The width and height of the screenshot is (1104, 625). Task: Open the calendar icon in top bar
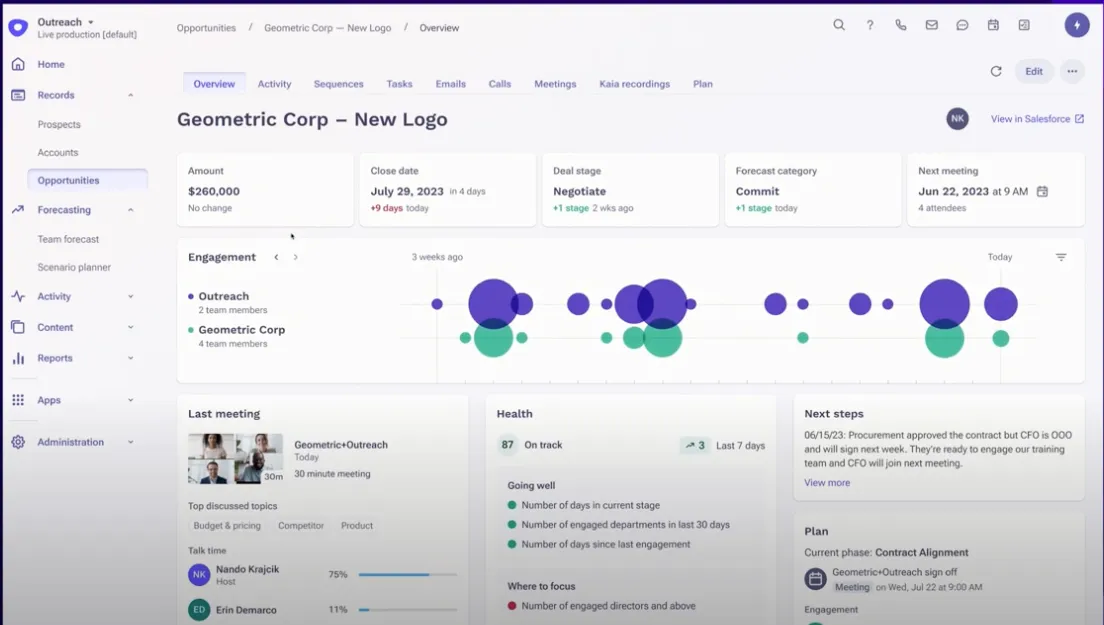click(993, 25)
